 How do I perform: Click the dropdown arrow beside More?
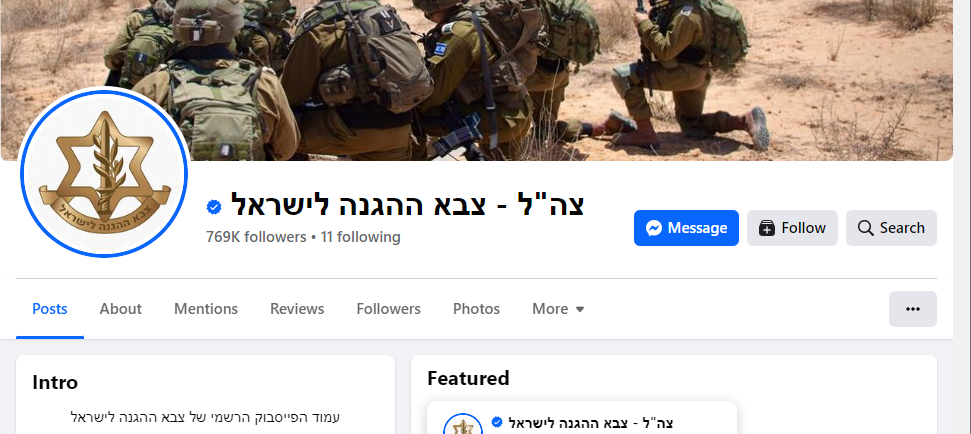pos(580,309)
